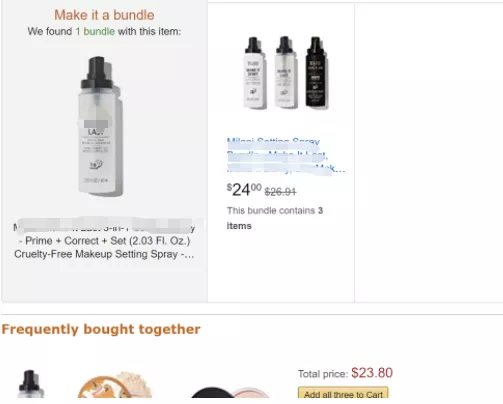The image size is (503, 404).
Task: Click the black bottle in the bundle image
Action: (x=316, y=73)
